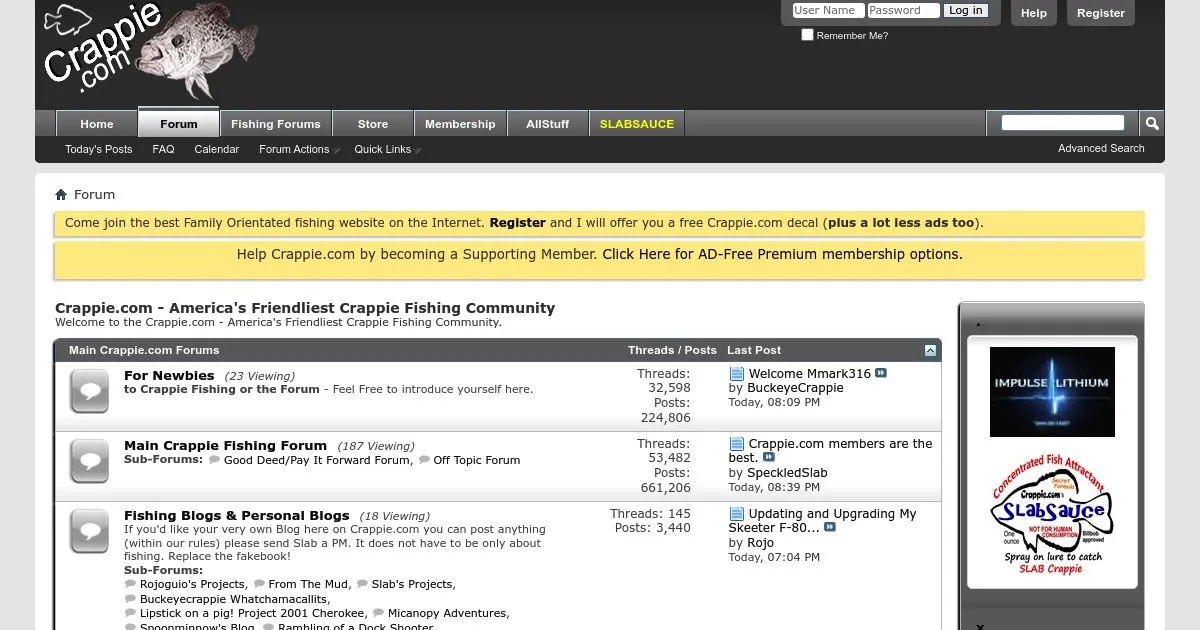Screen dimensions: 1200x630
Task: Open the Off Topic Forum sub-forum
Action: pyautogui.click(x=477, y=460)
